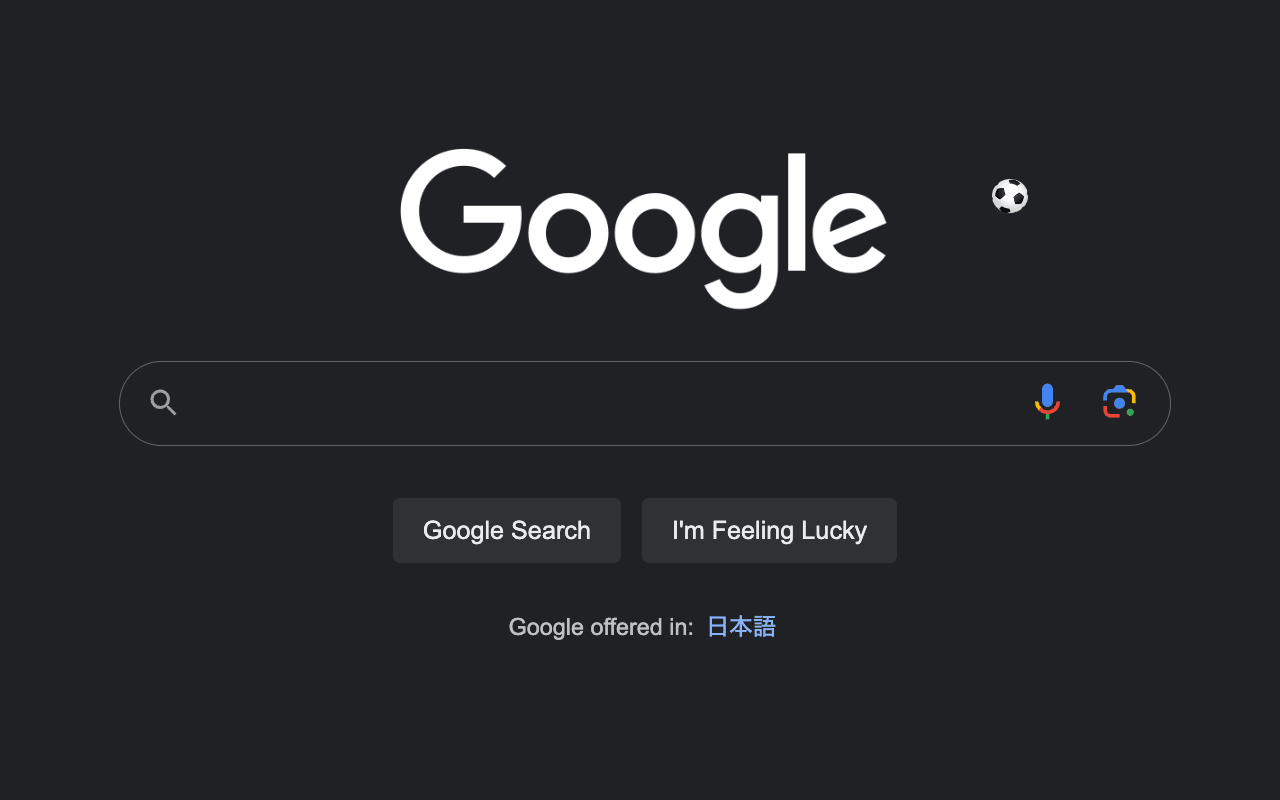The height and width of the screenshot is (800, 1280).
Task: Click the rounded search box
Action: pos(643,402)
